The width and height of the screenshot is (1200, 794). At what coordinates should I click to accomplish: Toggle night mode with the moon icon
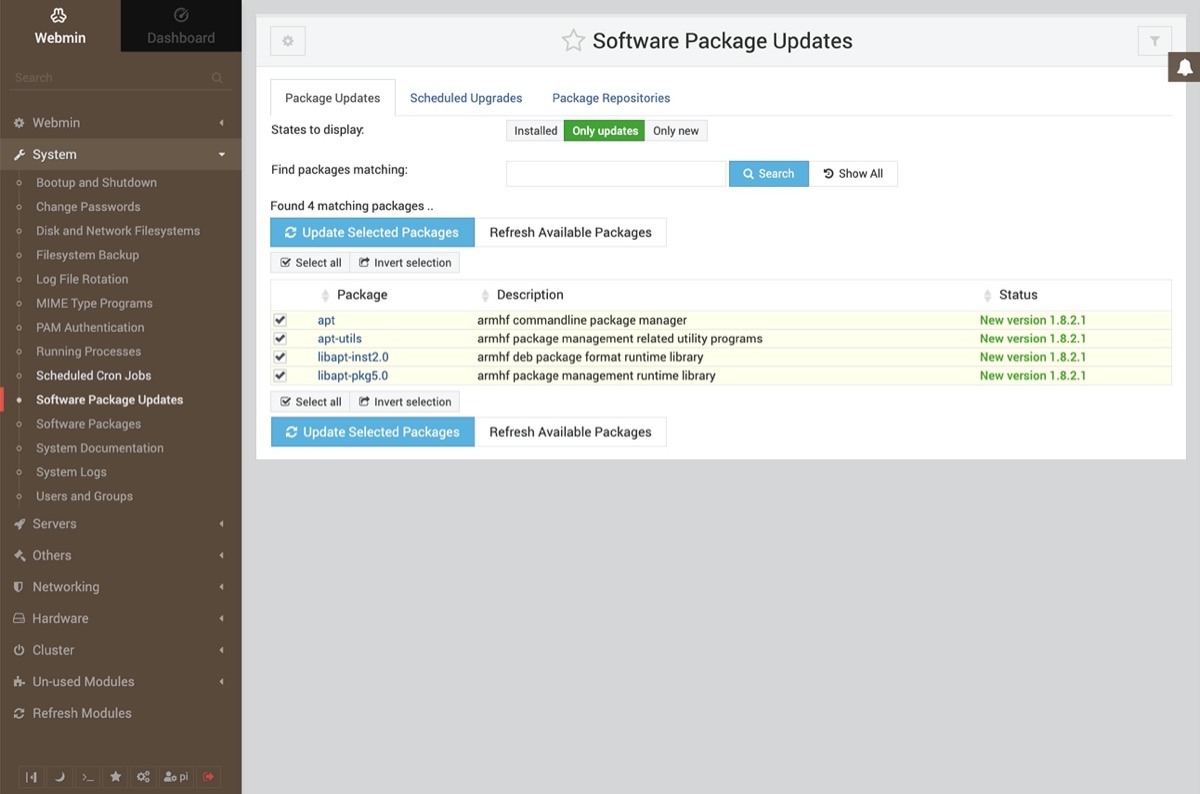59,777
